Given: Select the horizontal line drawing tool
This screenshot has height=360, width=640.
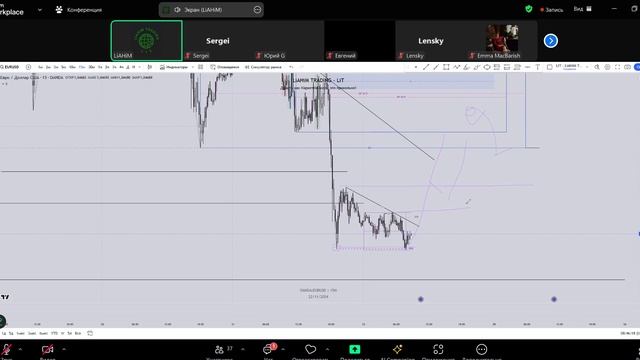Looking at the screenshot, I should coord(527,67).
